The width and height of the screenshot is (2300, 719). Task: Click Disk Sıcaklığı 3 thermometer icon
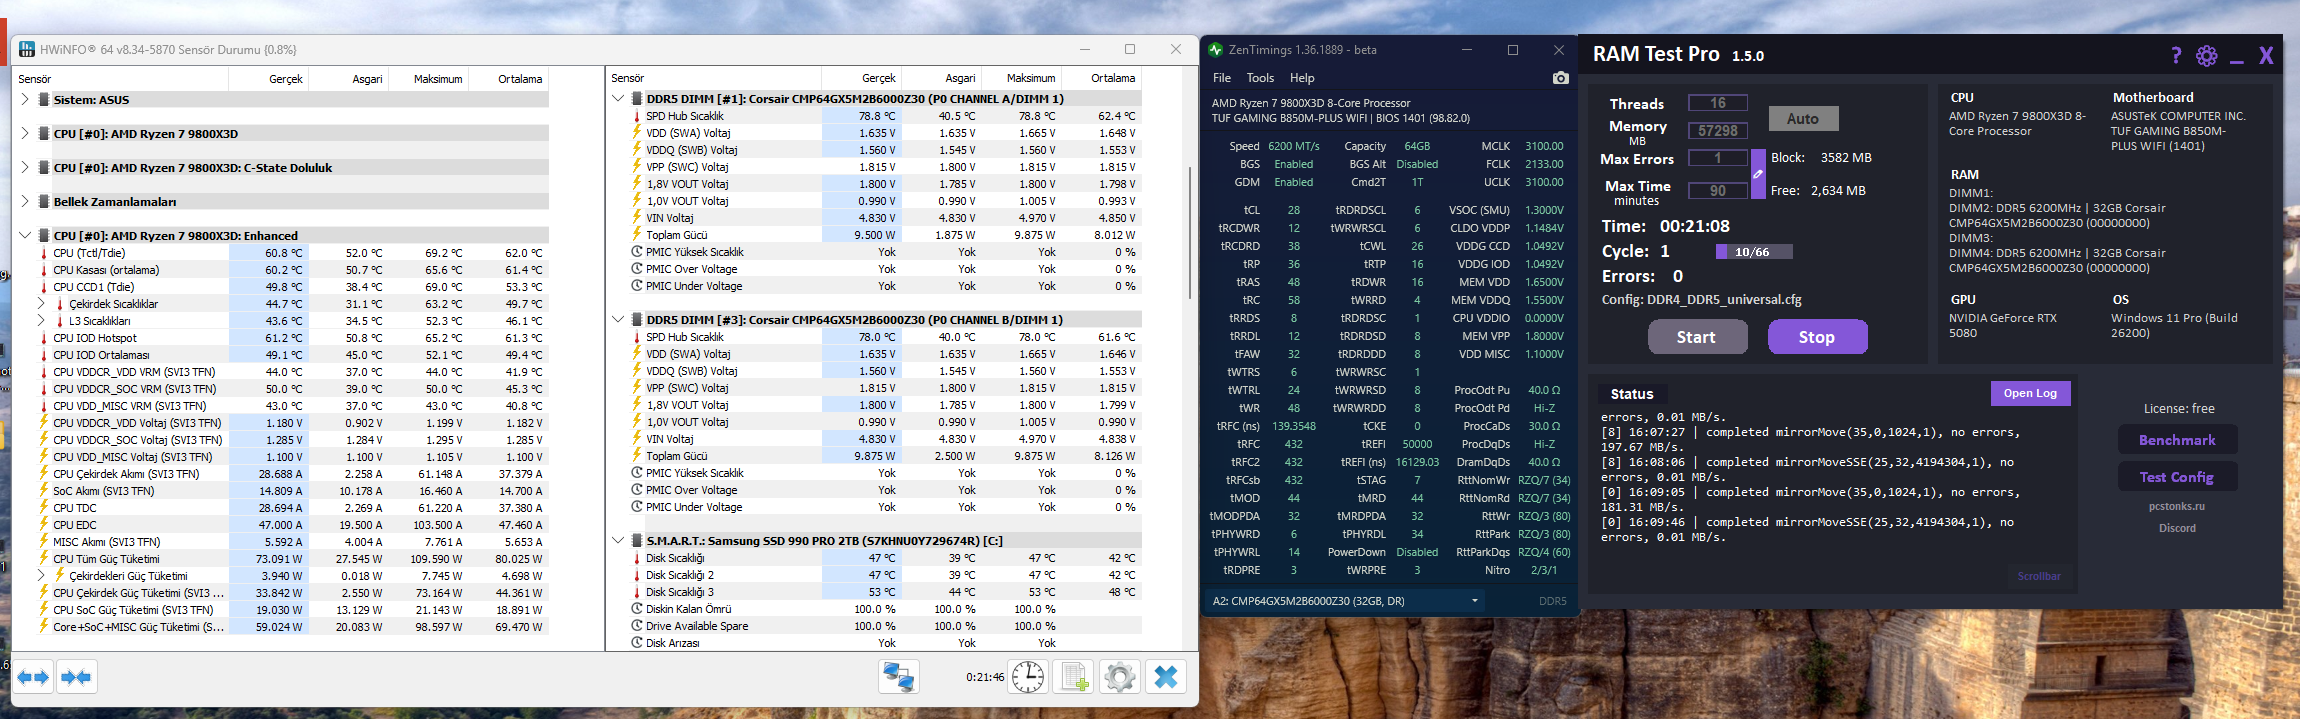[x=636, y=592]
